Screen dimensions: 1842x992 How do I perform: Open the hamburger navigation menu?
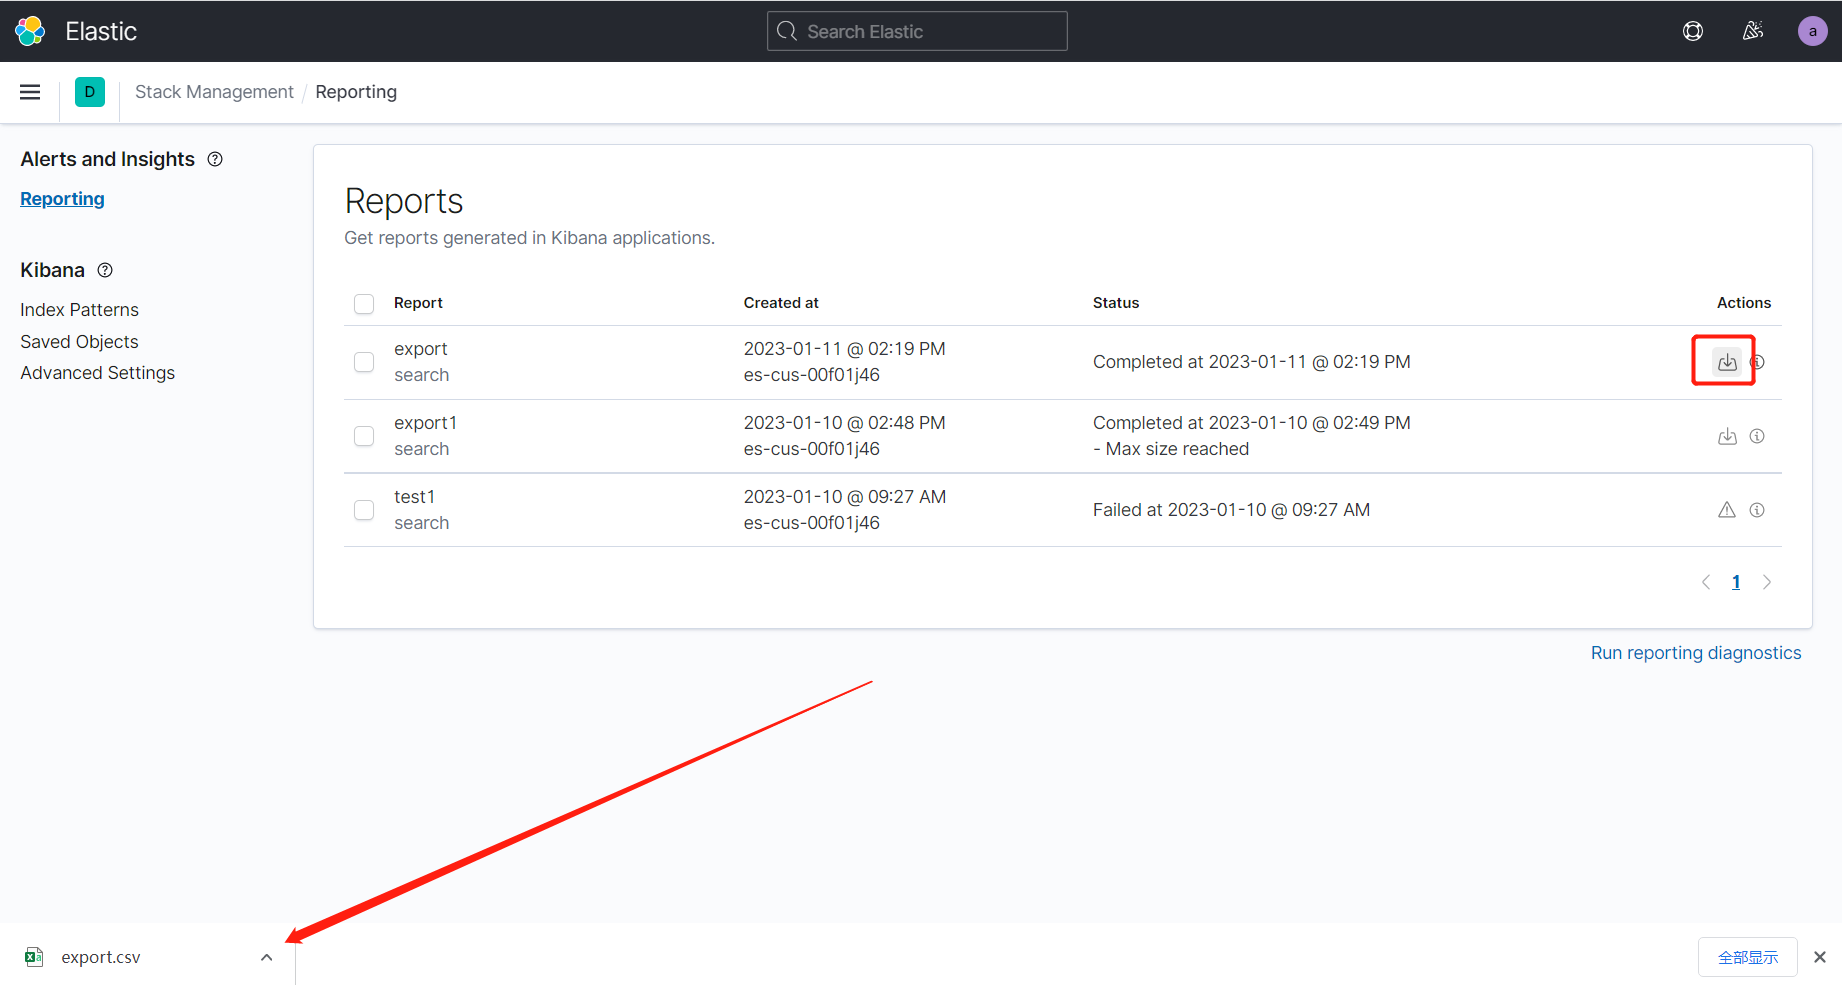30,92
